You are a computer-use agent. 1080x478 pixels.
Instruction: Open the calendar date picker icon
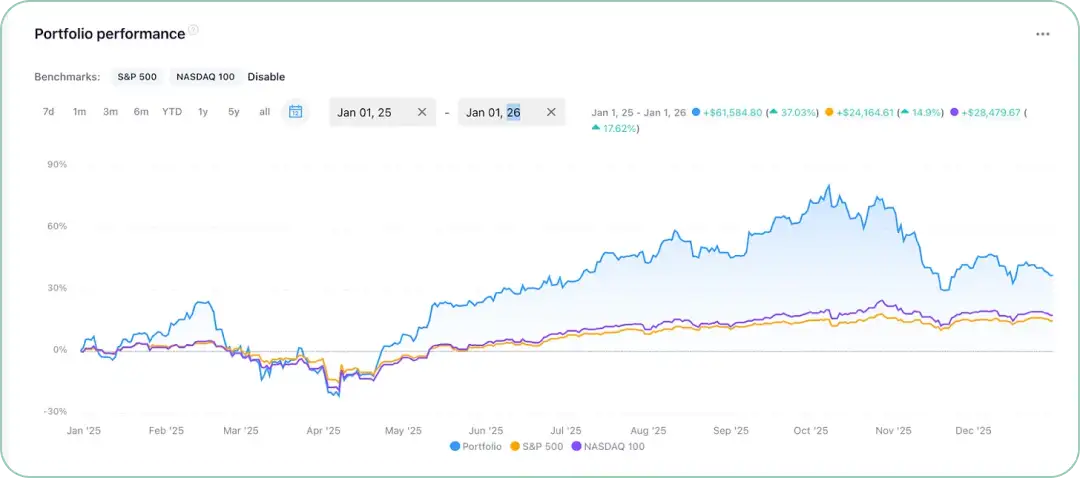tap(295, 112)
